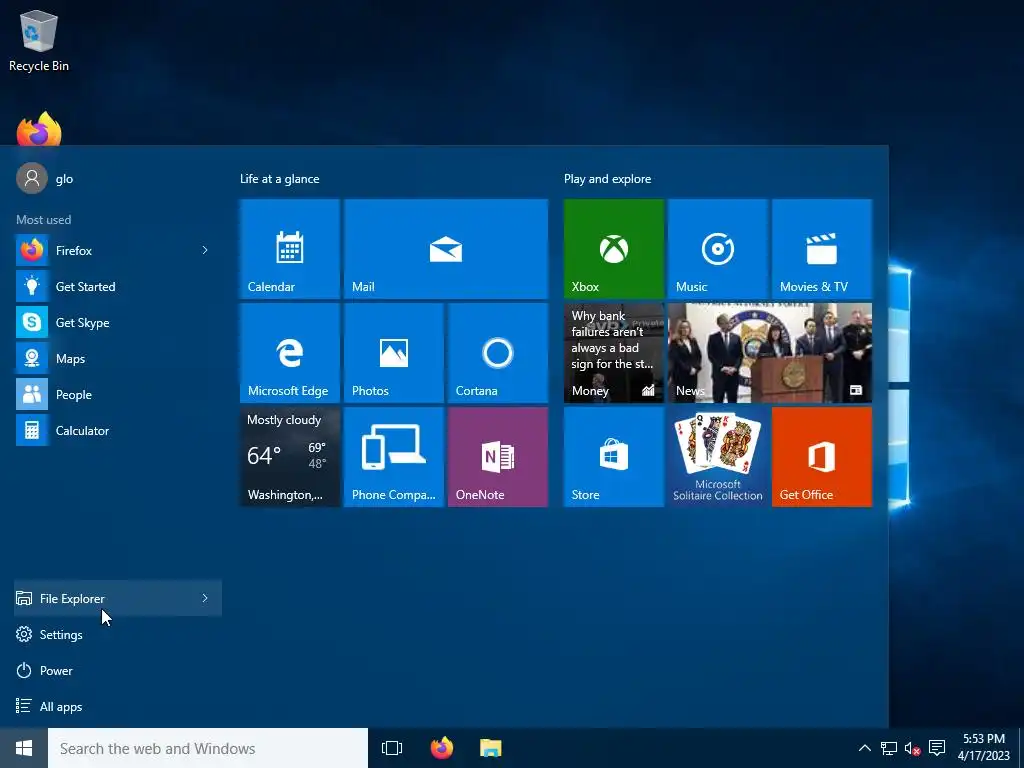Viewport: 1024px width, 768px height.
Task: Launch the Xbox tile
Action: [613, 249]
